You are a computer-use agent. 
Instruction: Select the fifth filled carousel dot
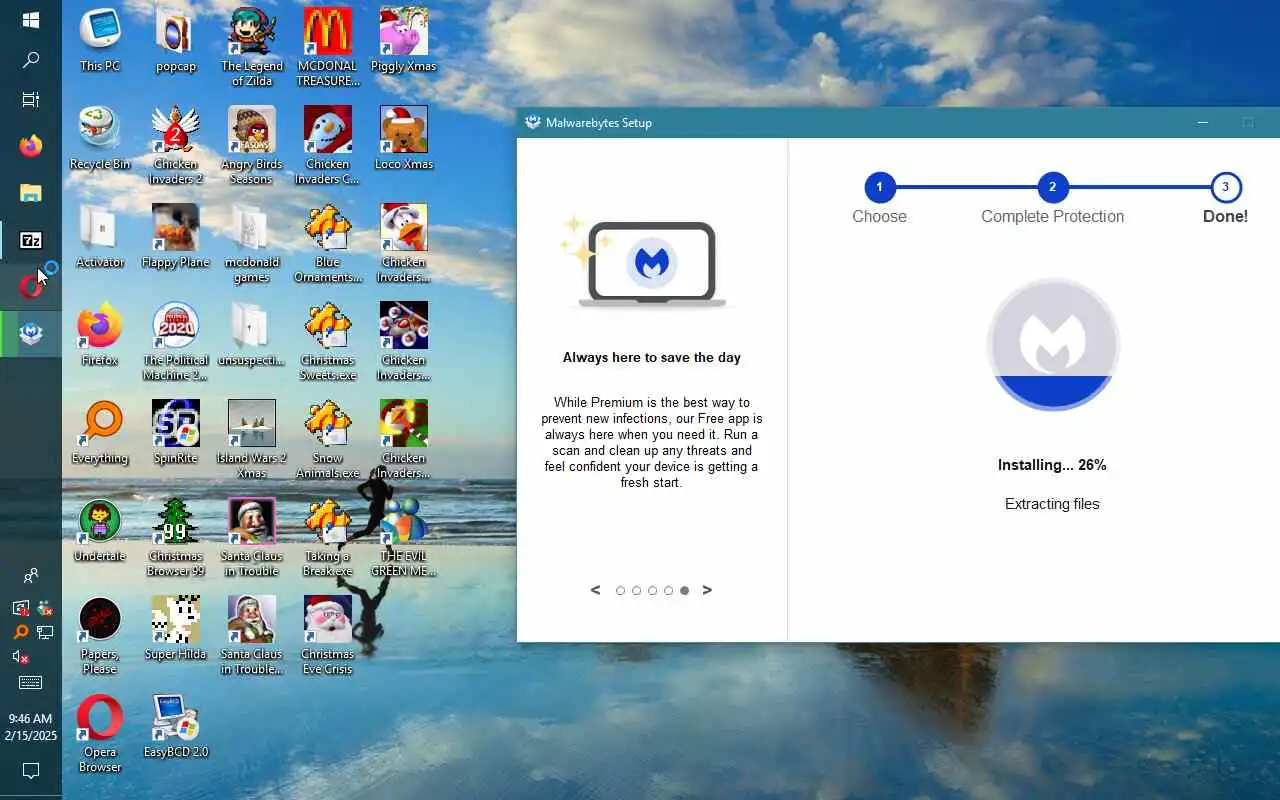[684, 591]
